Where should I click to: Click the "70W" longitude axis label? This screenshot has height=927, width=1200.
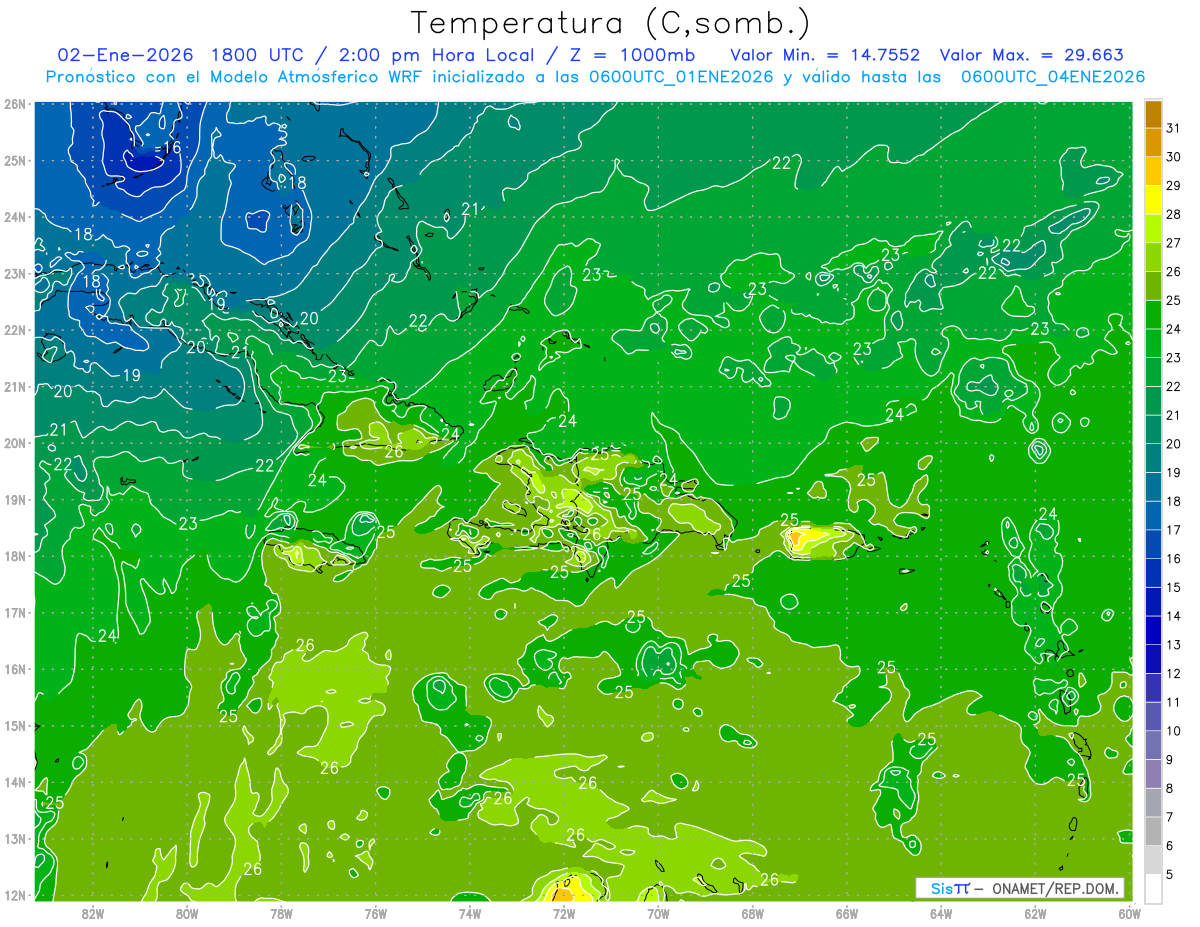click(658, 913)
